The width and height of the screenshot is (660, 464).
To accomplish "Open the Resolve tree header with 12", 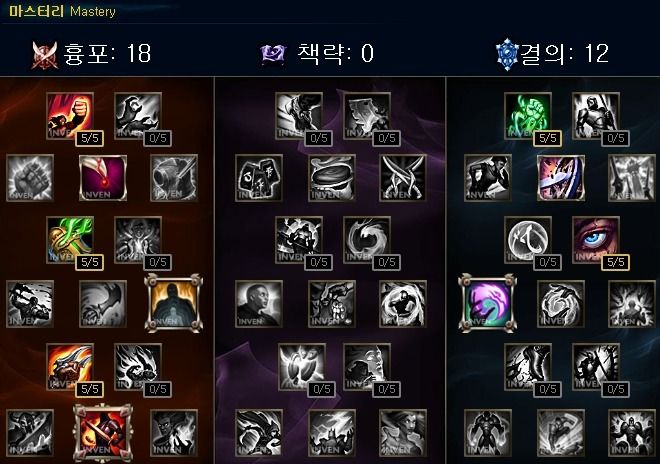I will pos(552,54).
